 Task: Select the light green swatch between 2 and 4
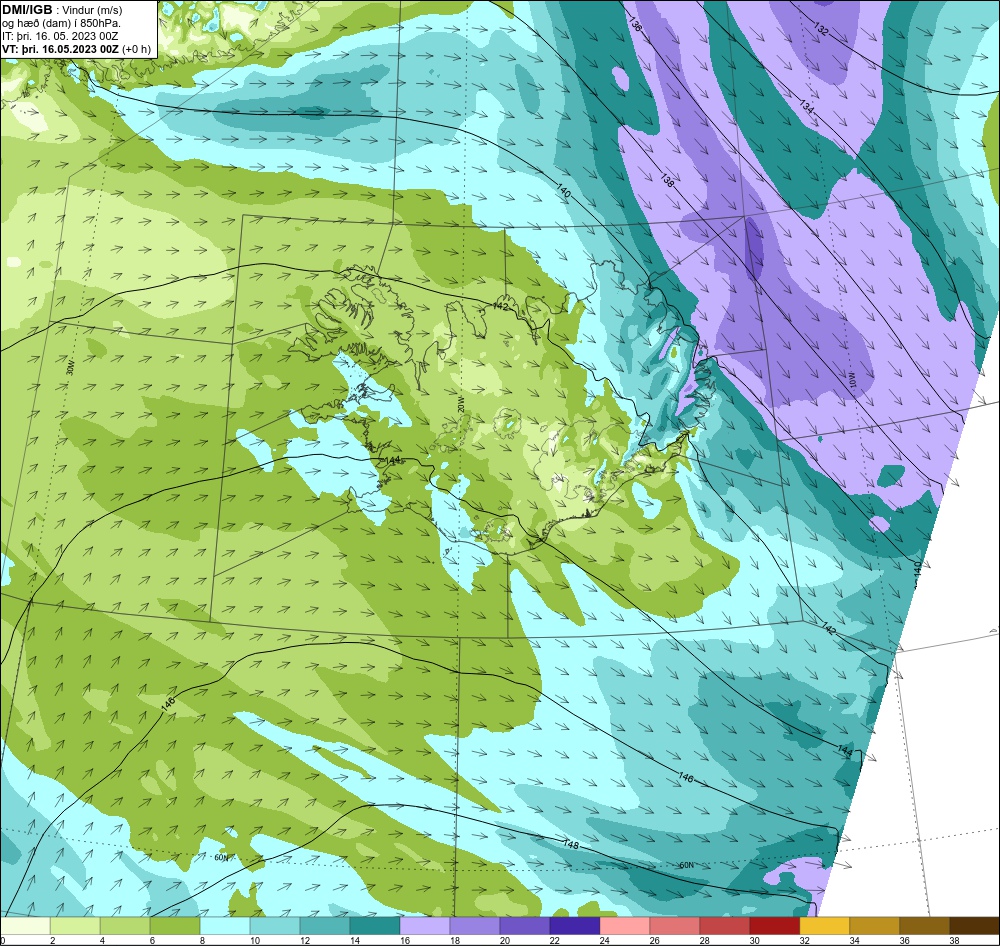coord(75,925)
